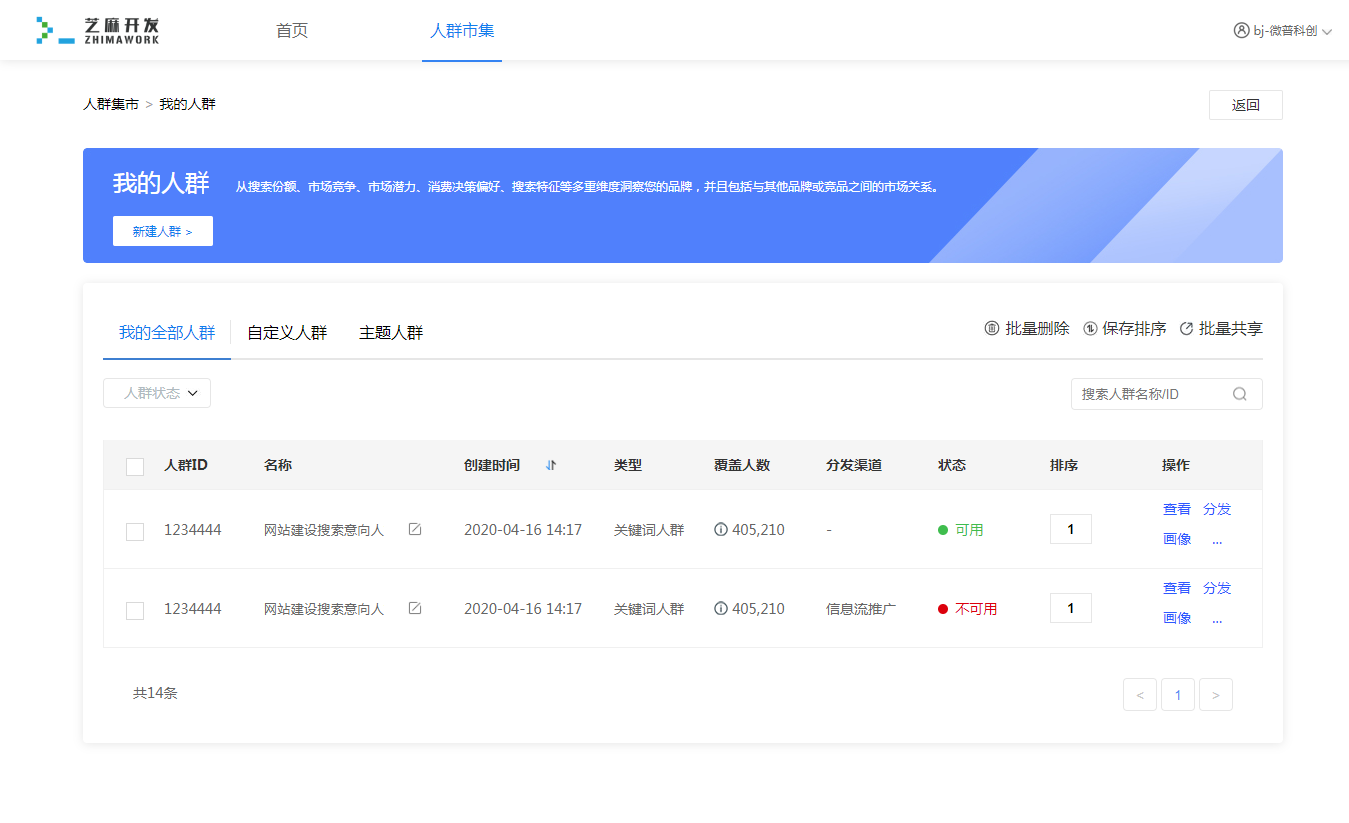The width and height of the screenshot is (1349, 823).
Task: Focus the 搜索人群名称/ID search field
Action: (x=1167, y=394)
